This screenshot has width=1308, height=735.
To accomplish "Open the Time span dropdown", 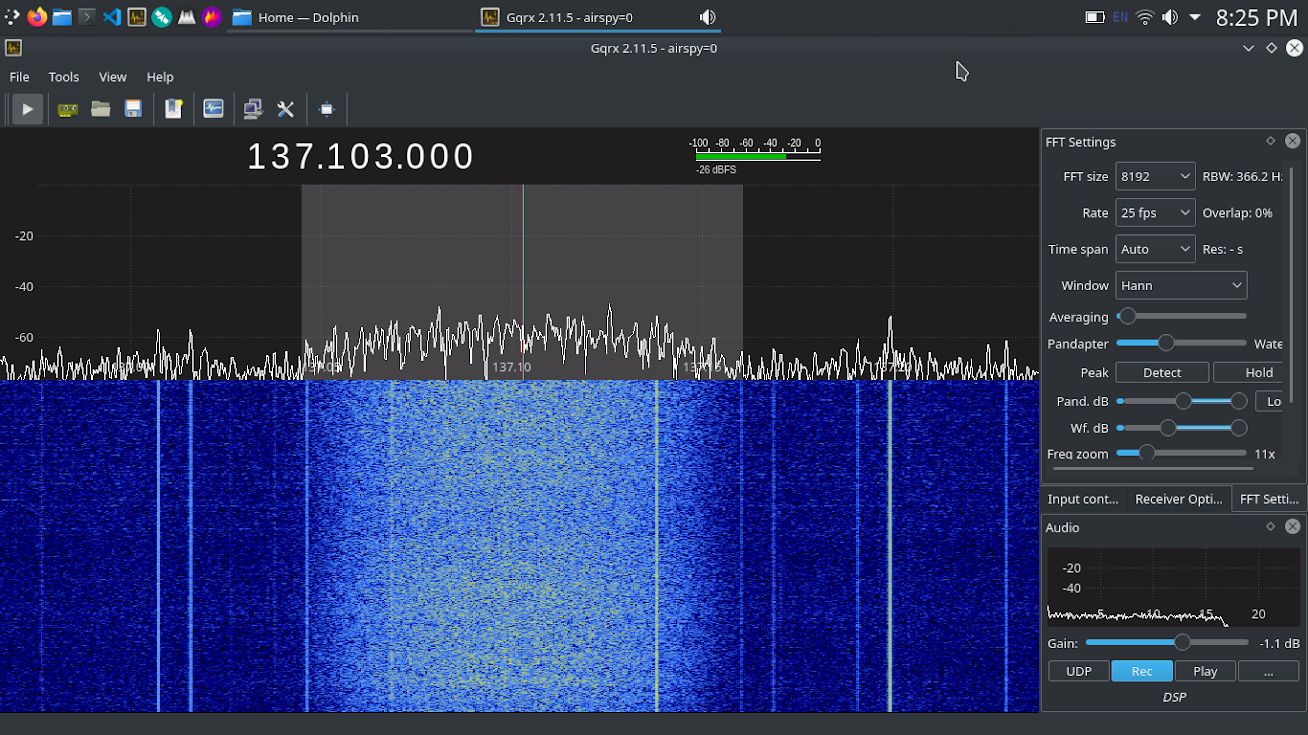I will 1155,249.
